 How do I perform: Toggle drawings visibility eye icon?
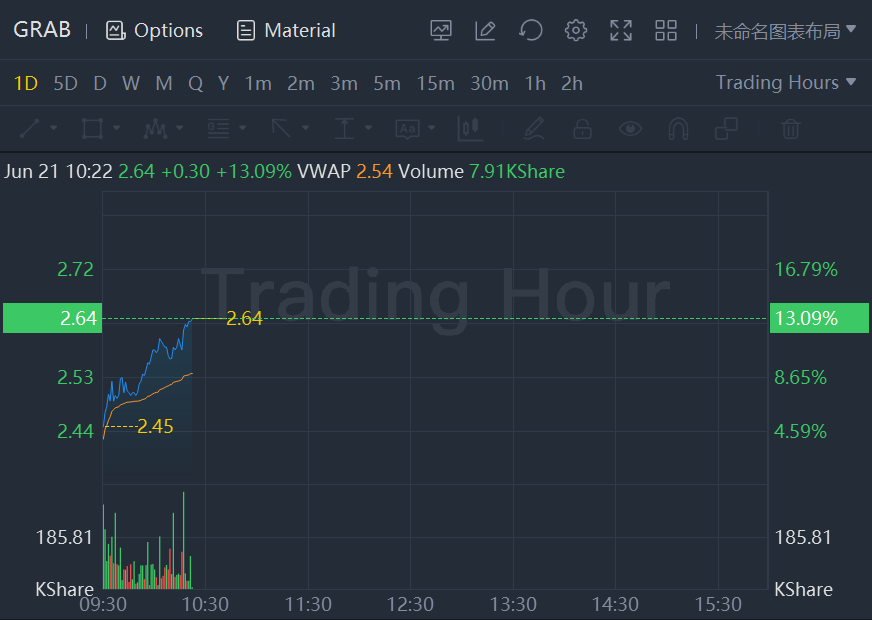[x=630, y=128]
